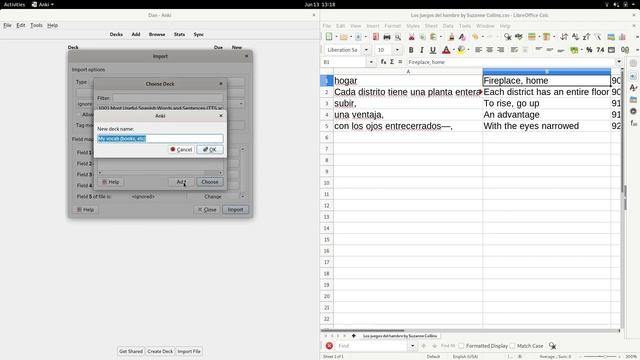Enable Formatted Display checkbox
The width and height of the screenshot is (640, 360).
[x=461, y=346]
